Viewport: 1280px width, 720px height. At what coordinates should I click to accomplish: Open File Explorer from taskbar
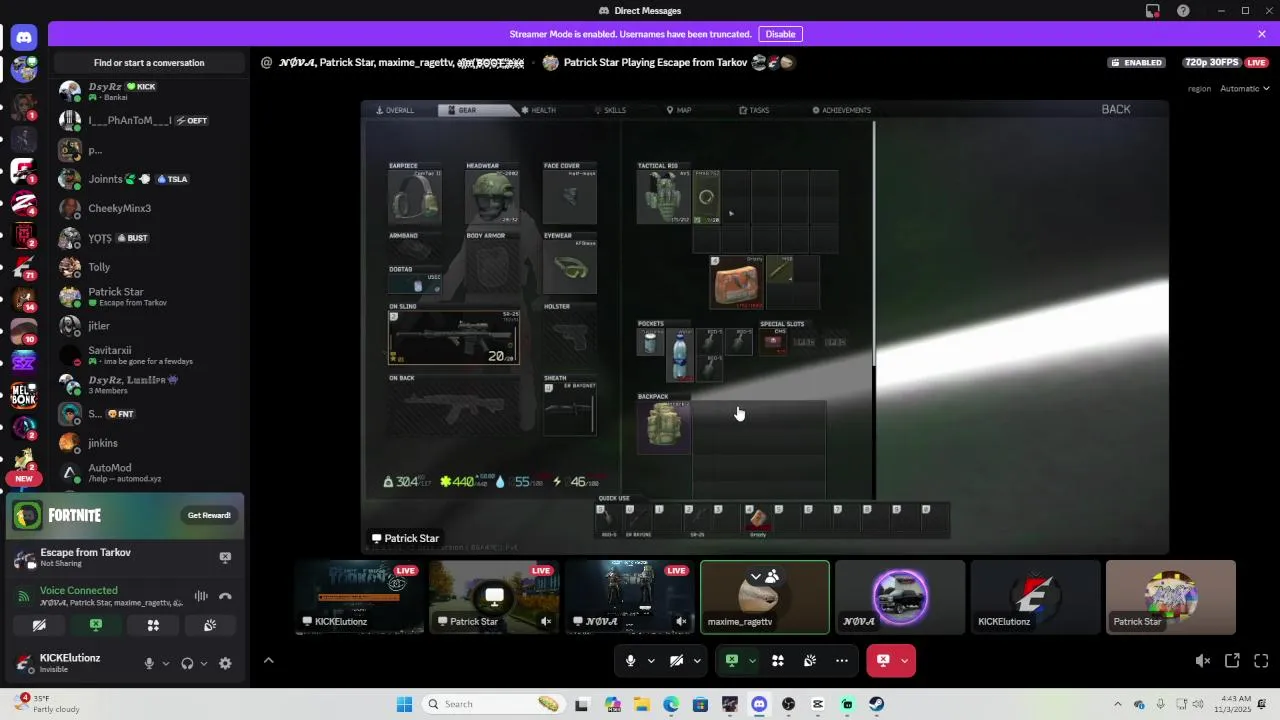pos(641,704)
